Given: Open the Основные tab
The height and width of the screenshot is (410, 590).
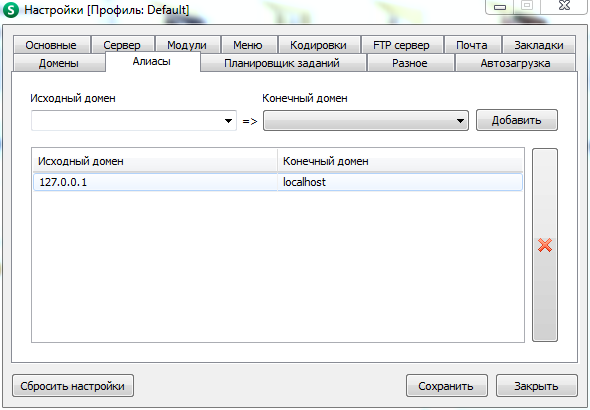Looking at the screenshot, I should 51,45.
